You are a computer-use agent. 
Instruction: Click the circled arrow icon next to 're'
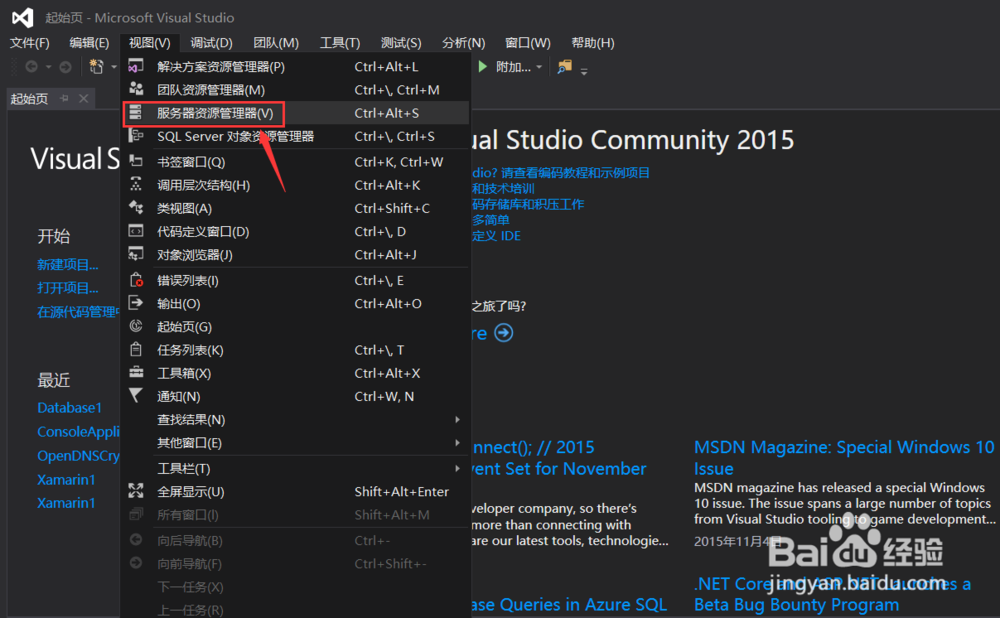(504, 333)
